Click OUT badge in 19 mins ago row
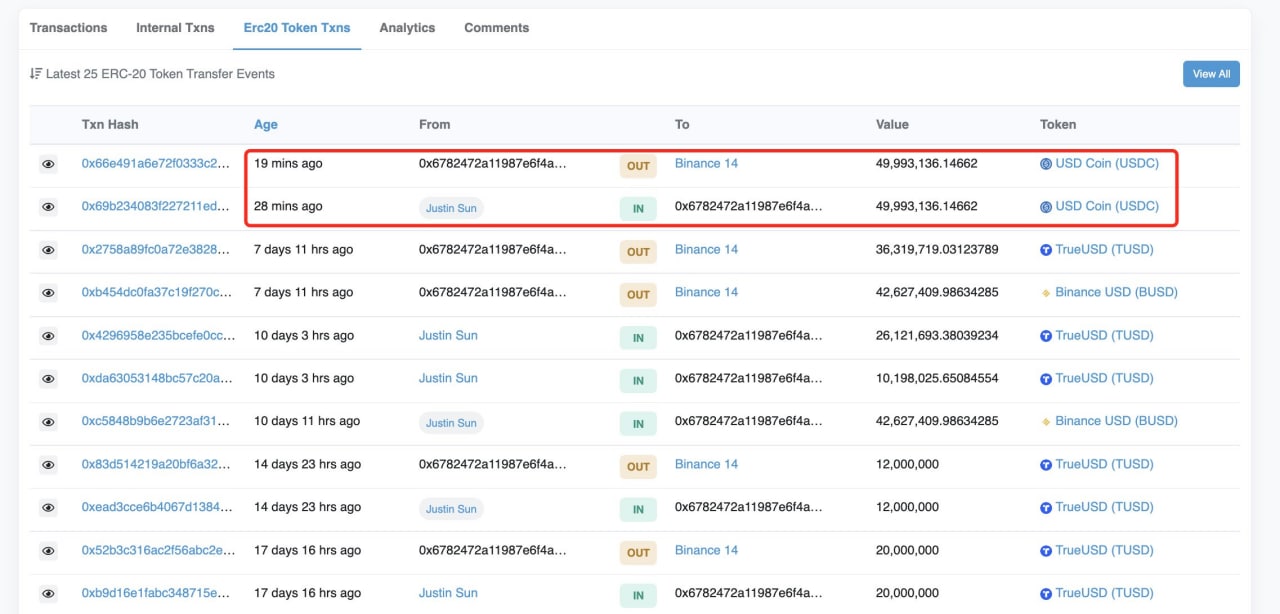 point(638,166)
